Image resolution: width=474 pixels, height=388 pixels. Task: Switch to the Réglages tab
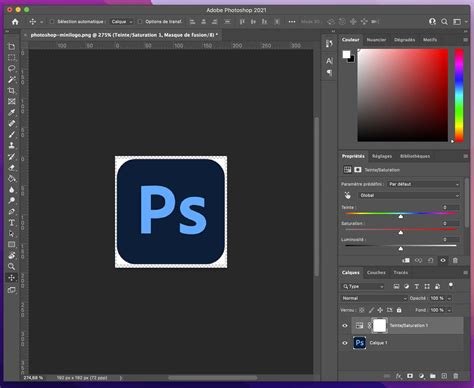(x=382, y=156)
